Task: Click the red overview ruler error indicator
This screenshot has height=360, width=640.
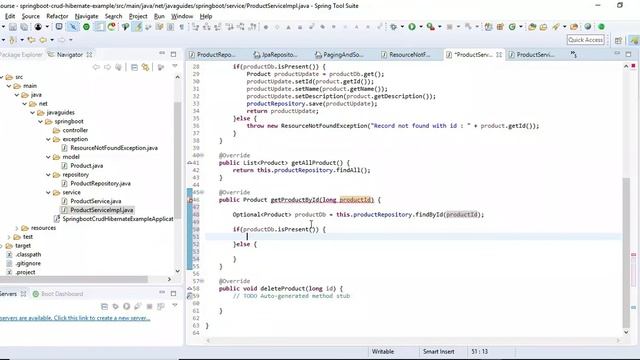Action: 633,66
